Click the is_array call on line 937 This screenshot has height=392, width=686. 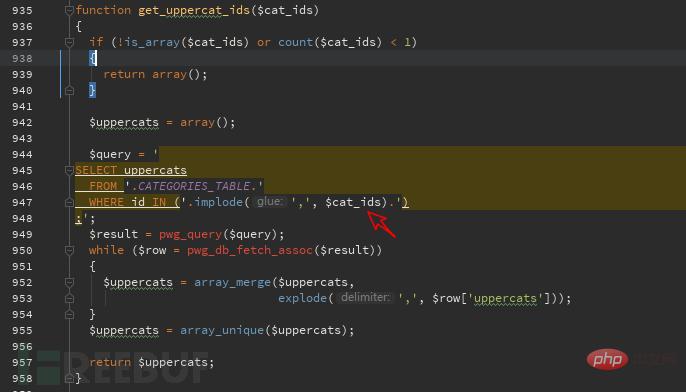[x=152, y=42]
